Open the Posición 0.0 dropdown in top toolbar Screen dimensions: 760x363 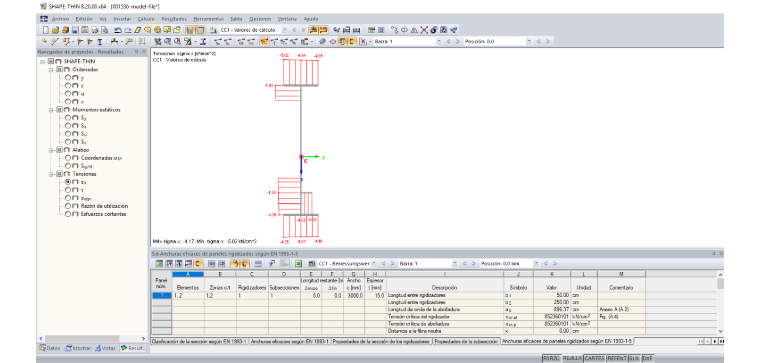pos(529,42)
